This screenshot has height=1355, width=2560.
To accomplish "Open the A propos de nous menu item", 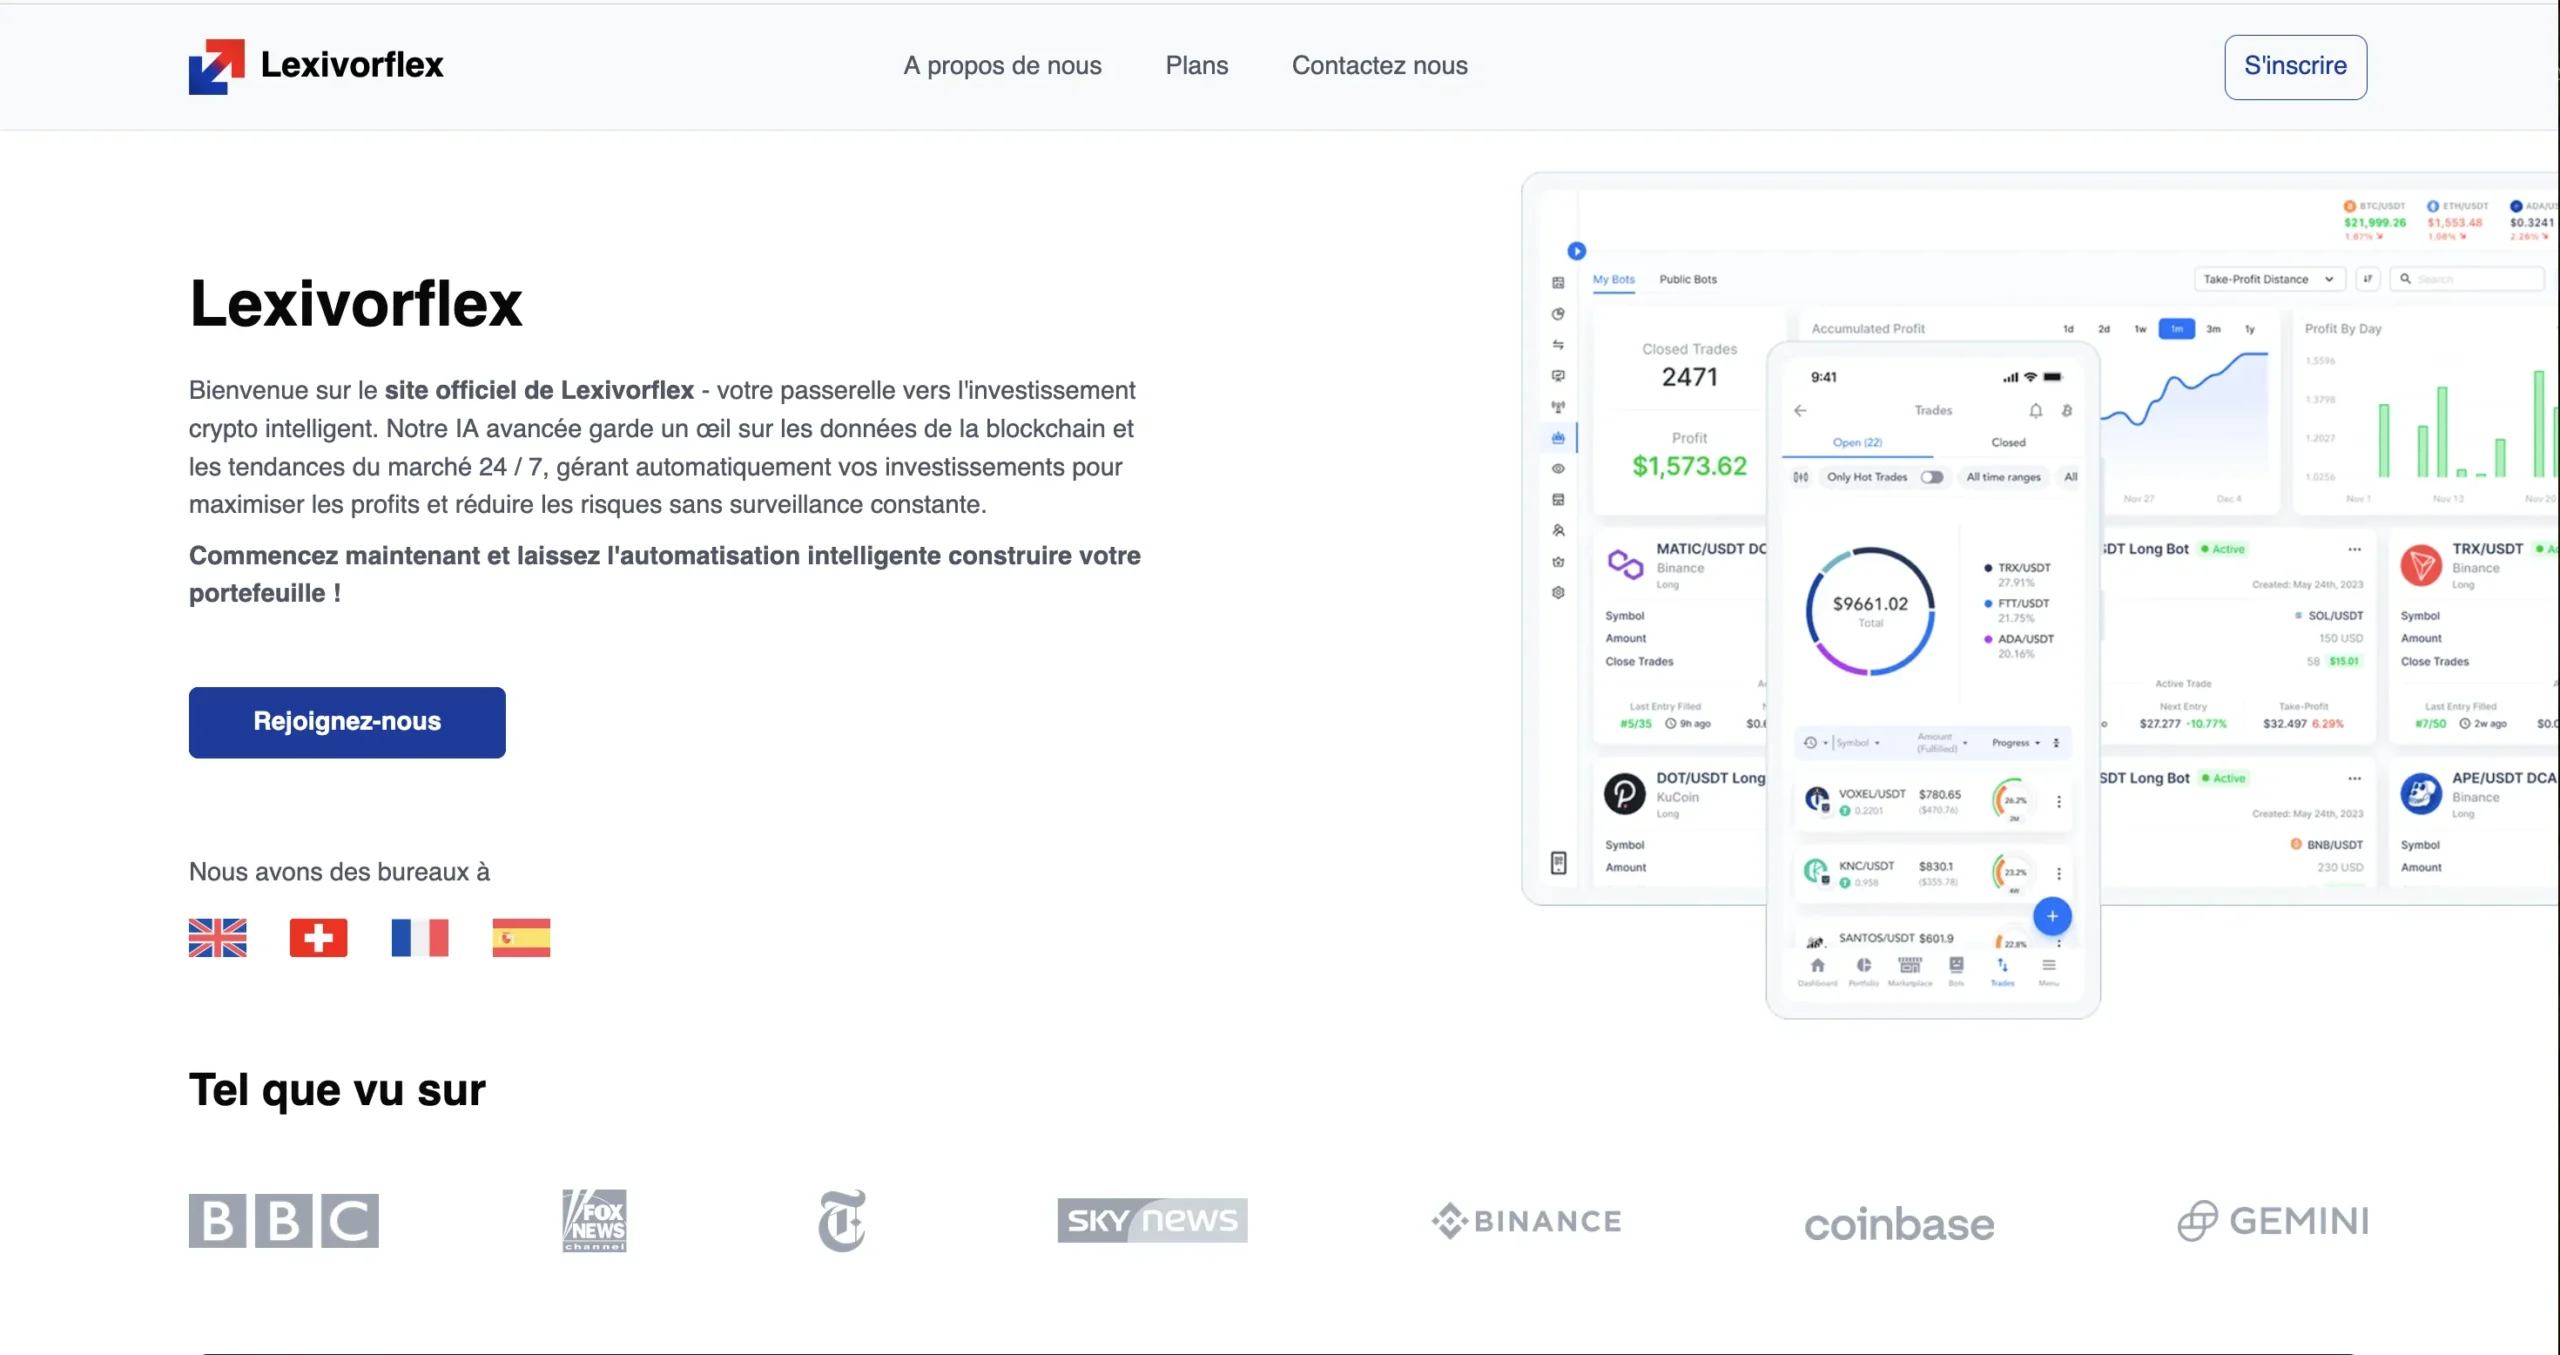I will (x=1002, y=66).
